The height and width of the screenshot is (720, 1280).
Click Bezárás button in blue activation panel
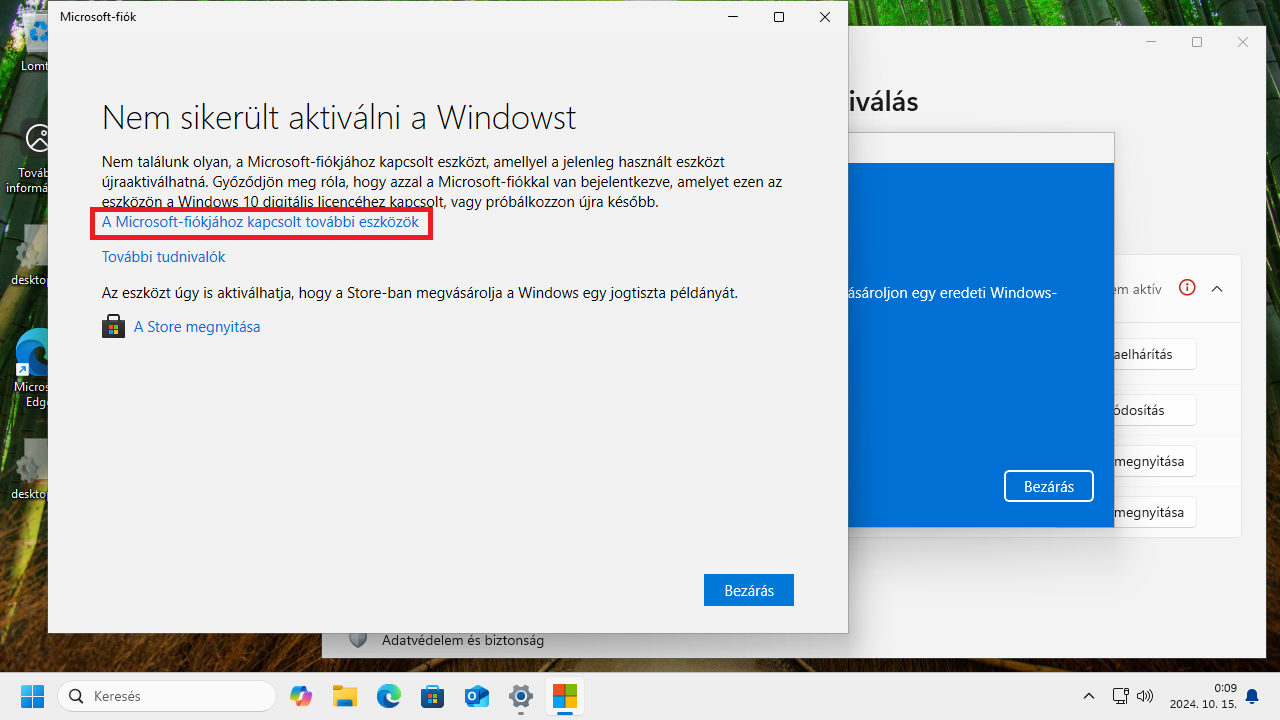click(x=1048, y=486)
